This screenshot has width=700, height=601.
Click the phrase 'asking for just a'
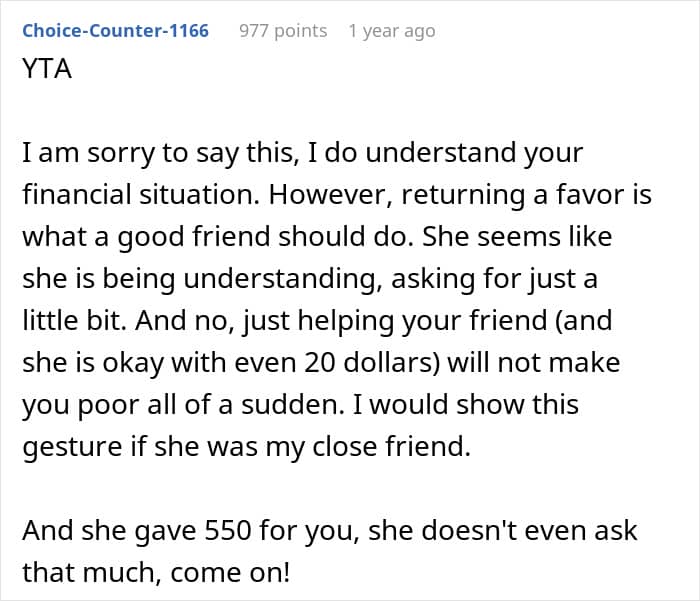pos(494,279)
